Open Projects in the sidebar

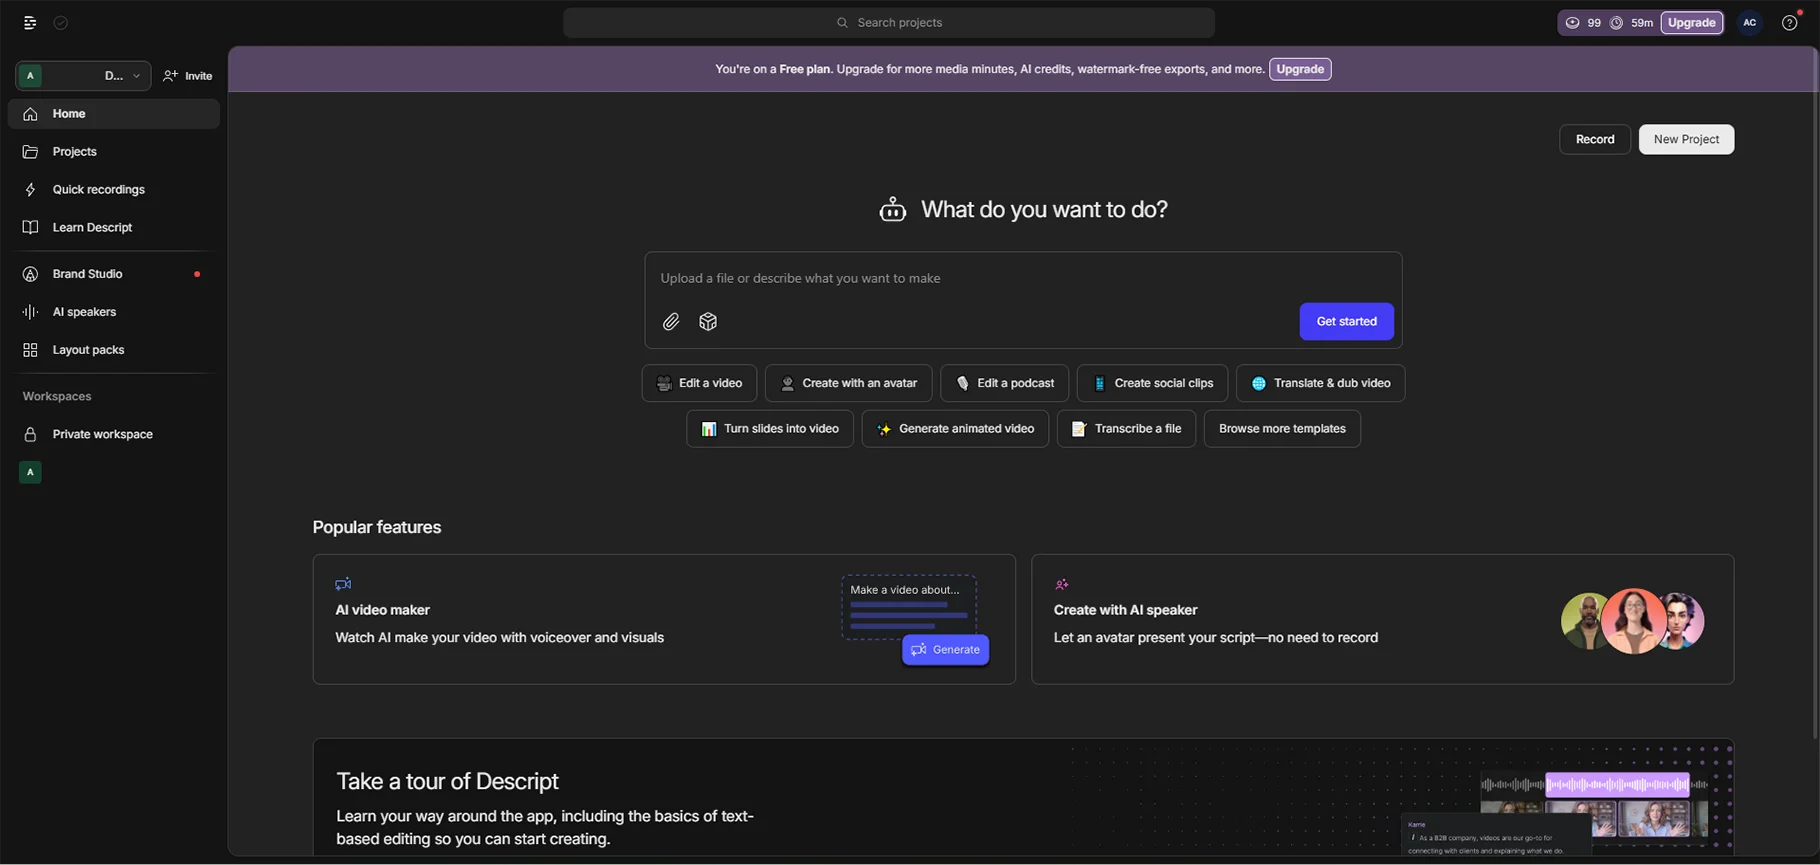click(x=114, y=152)
